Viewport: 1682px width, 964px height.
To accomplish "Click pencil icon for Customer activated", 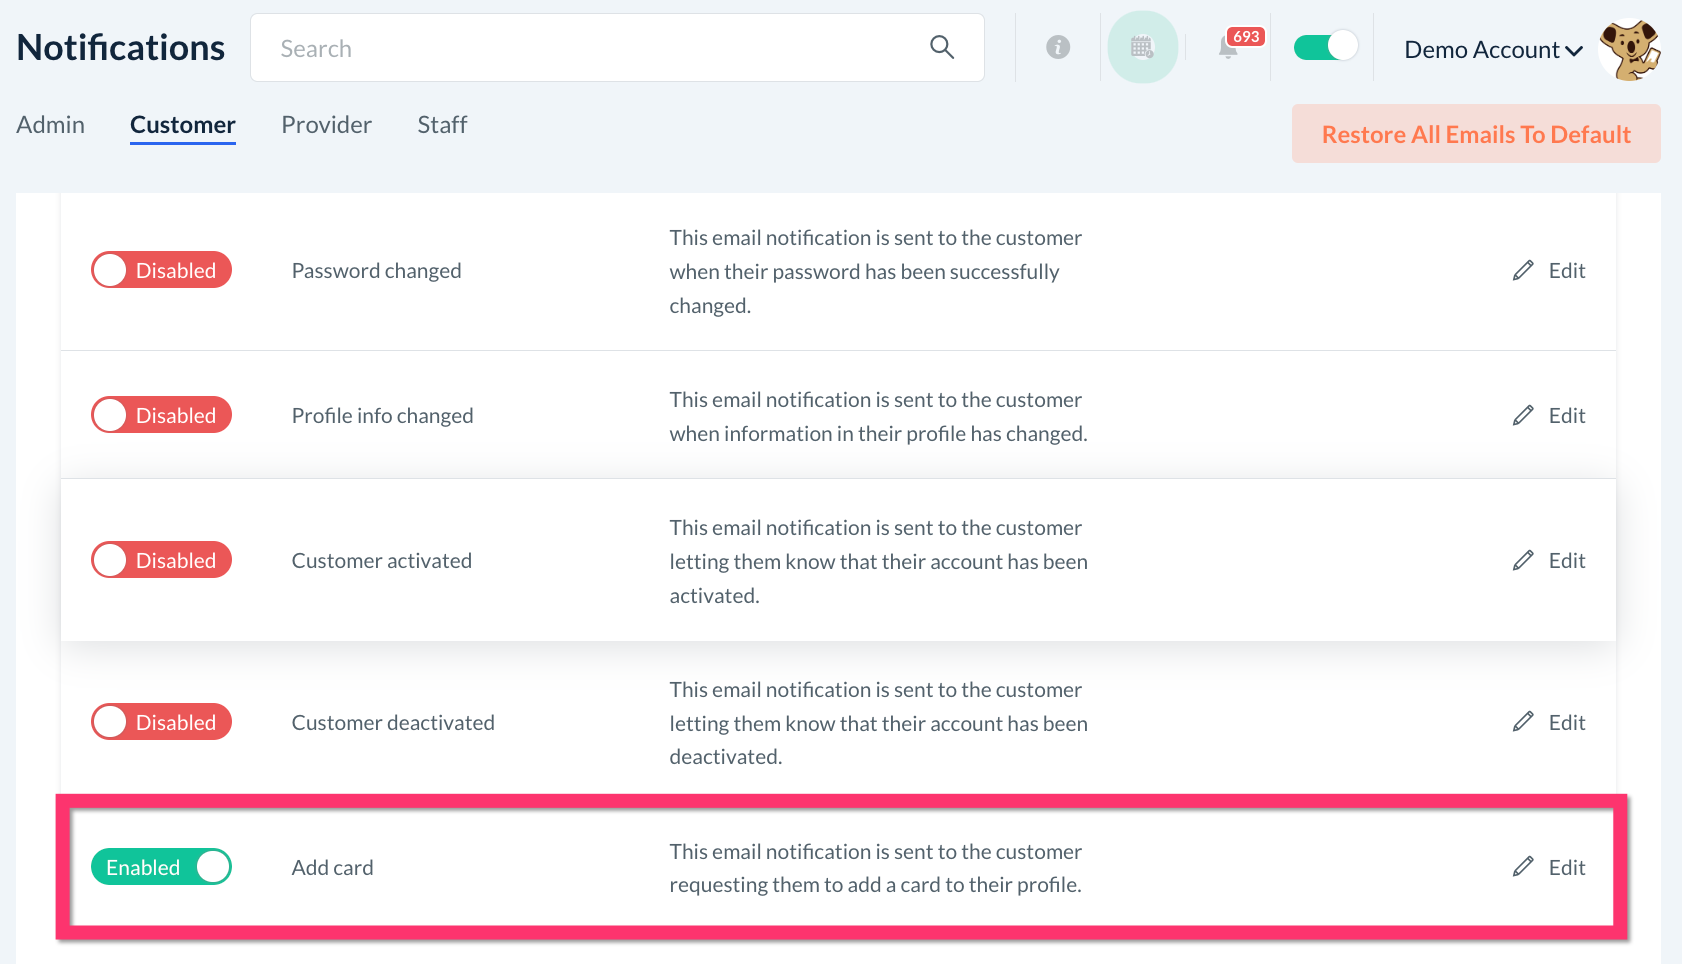I will coord(1523,561).
